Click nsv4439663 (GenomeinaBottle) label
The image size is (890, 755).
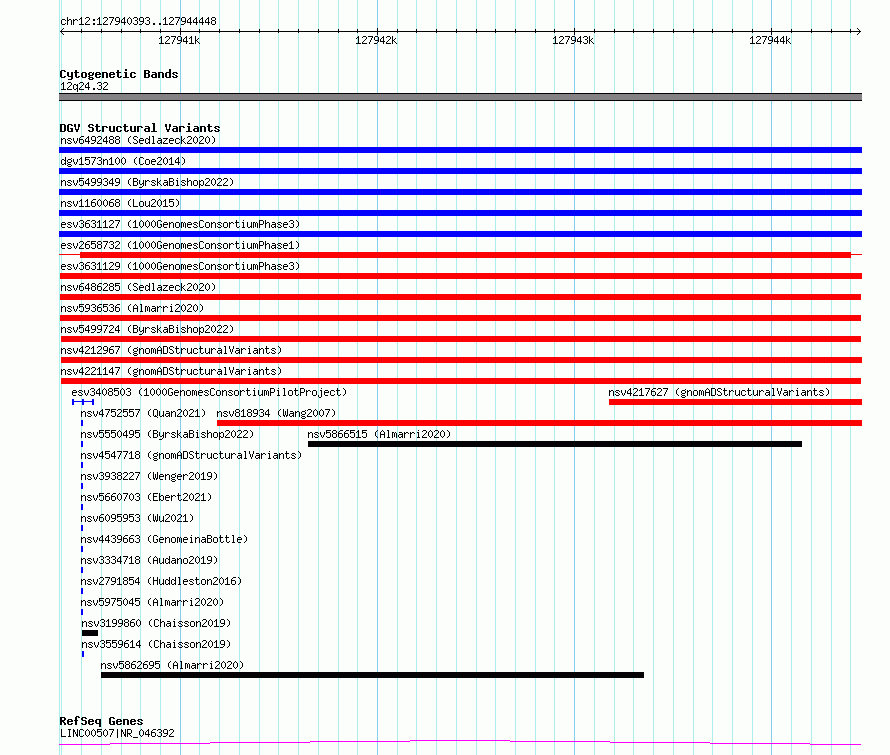tap(164, 539)
